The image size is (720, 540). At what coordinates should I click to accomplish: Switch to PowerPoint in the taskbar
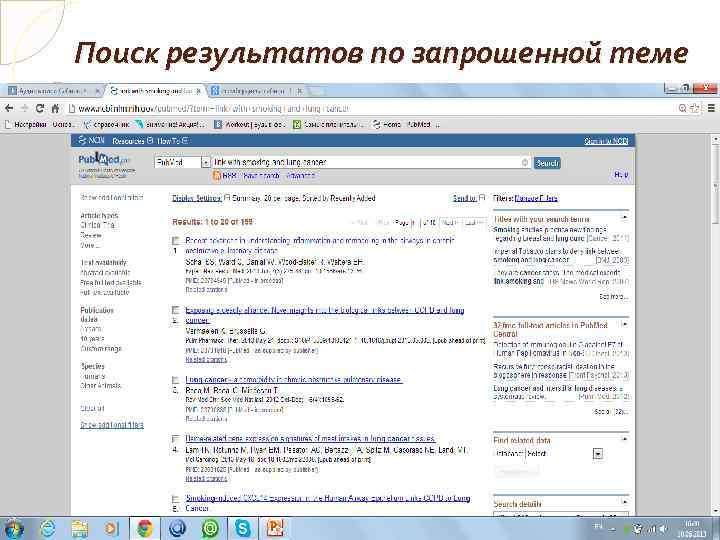pos(275,529)
